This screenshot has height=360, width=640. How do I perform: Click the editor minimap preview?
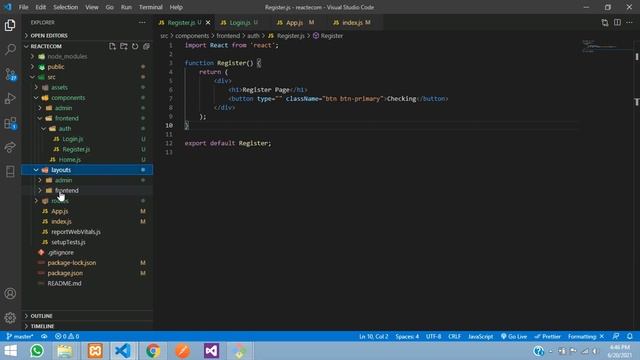tap(606, 46)
